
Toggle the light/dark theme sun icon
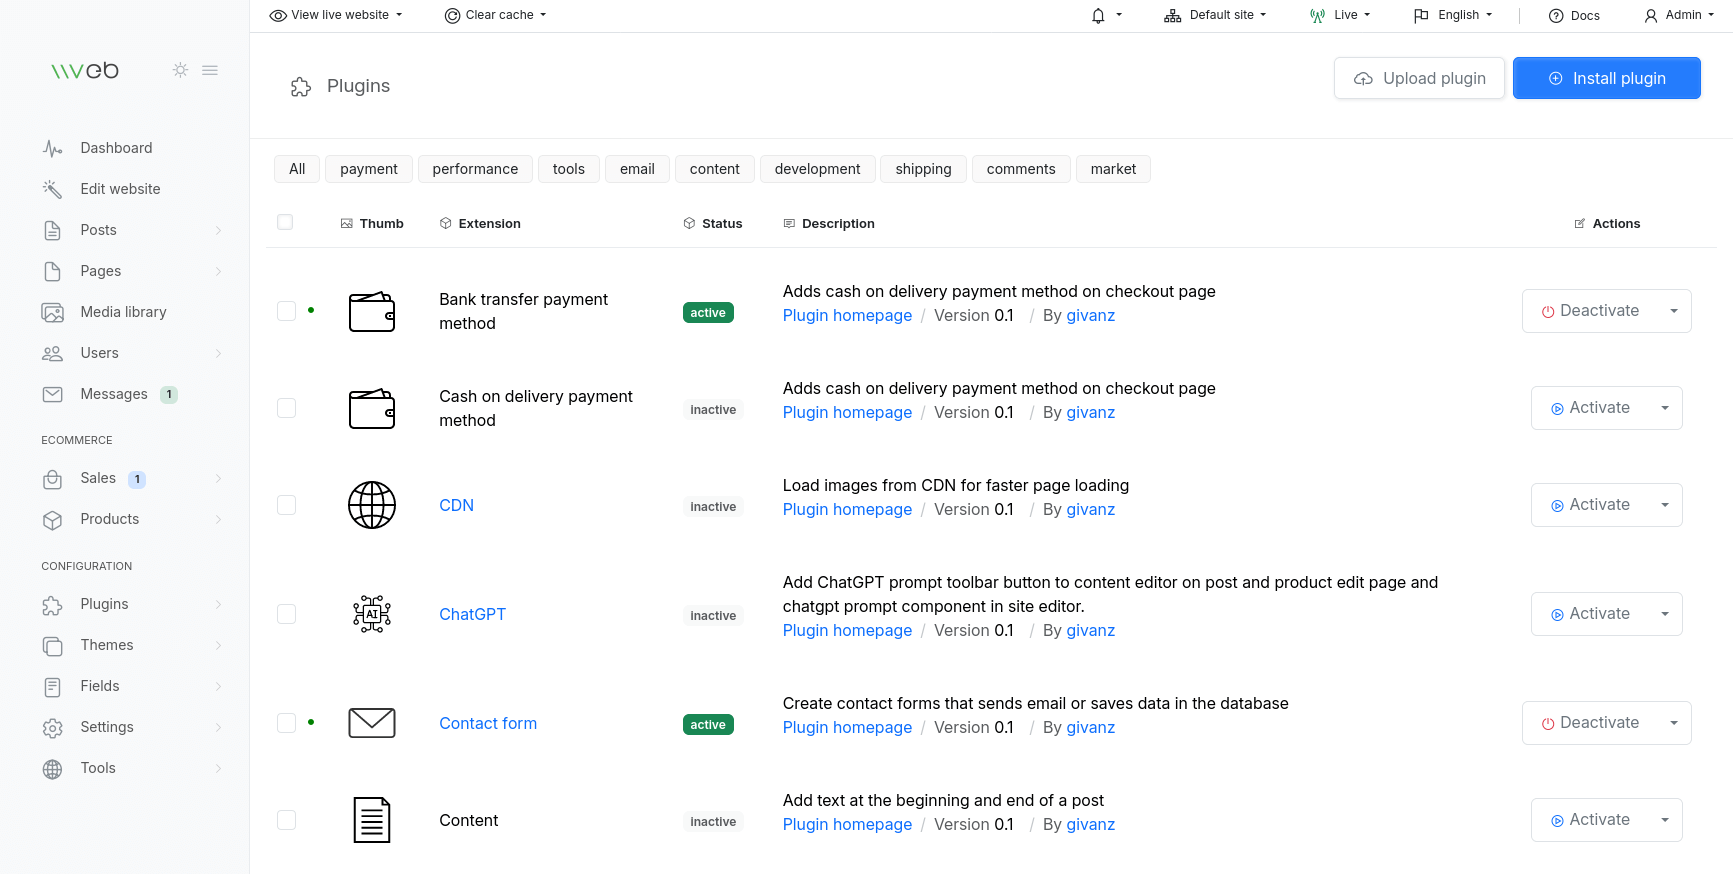[180, 70]
